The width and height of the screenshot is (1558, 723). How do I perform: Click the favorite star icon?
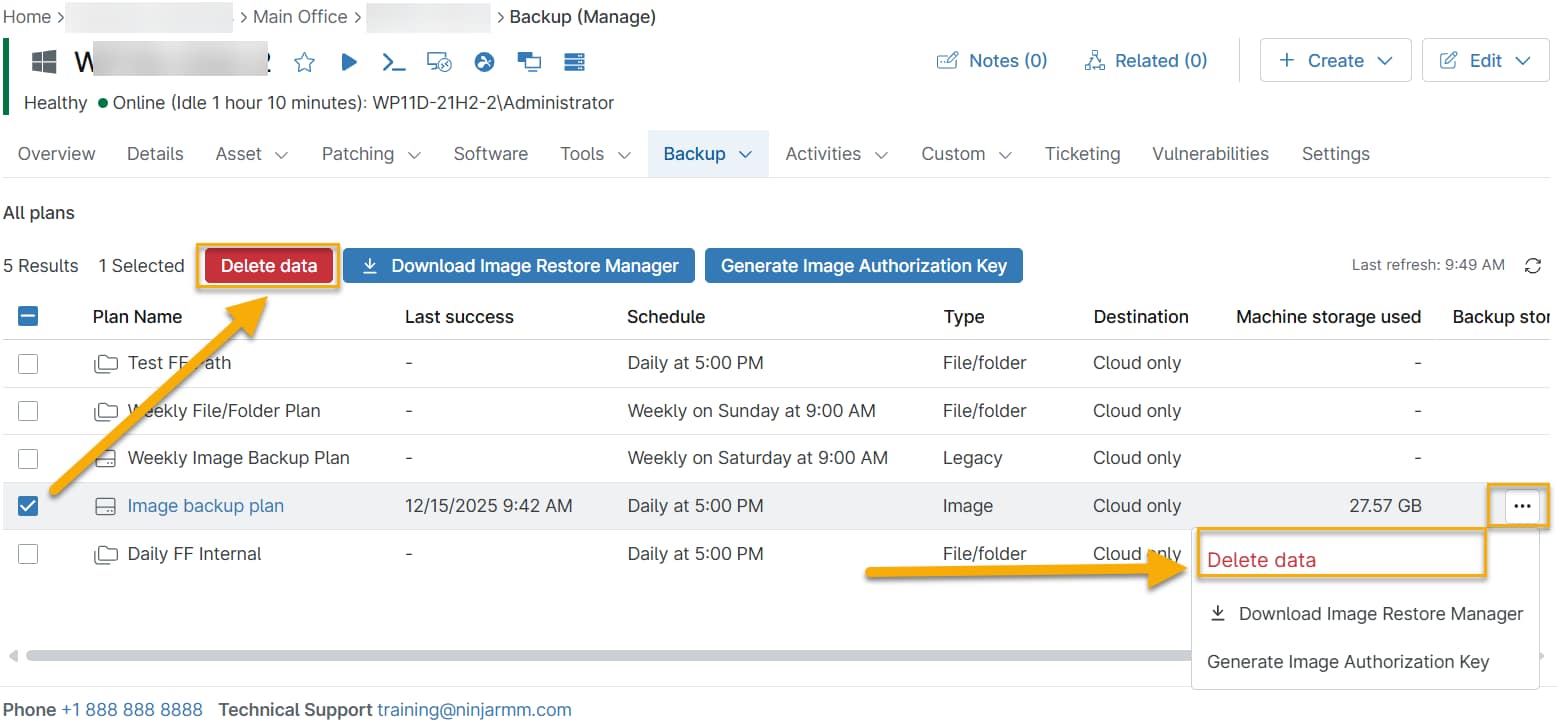pyautogui.click(x=305, y=63)
